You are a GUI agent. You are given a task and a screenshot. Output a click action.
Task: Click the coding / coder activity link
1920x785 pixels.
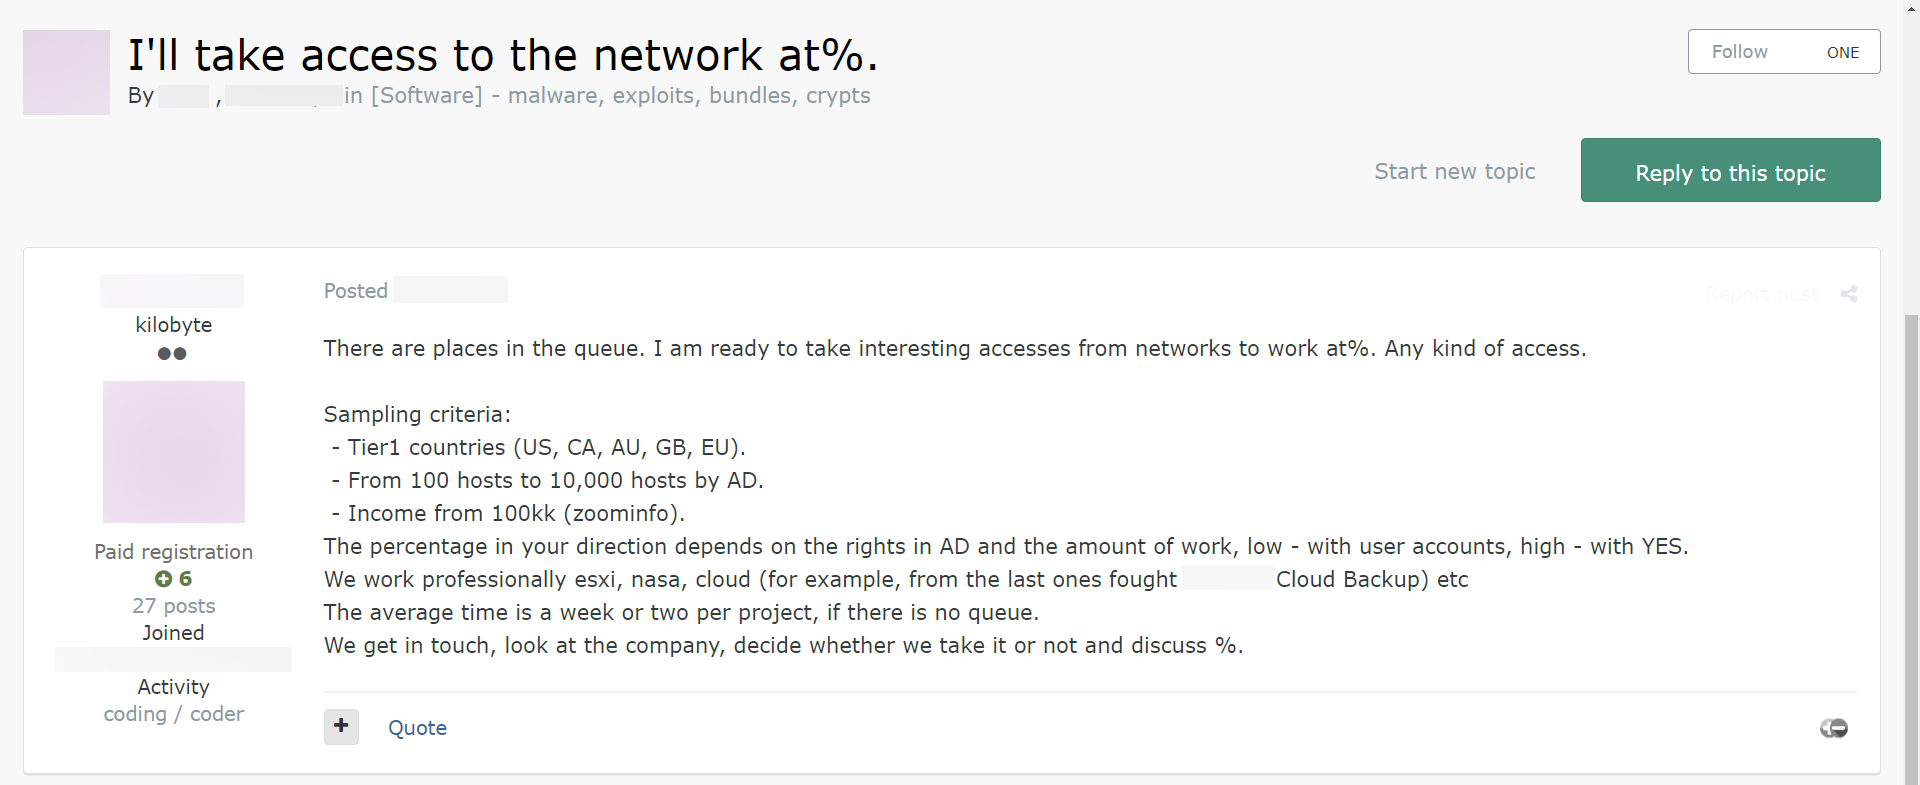173,714
